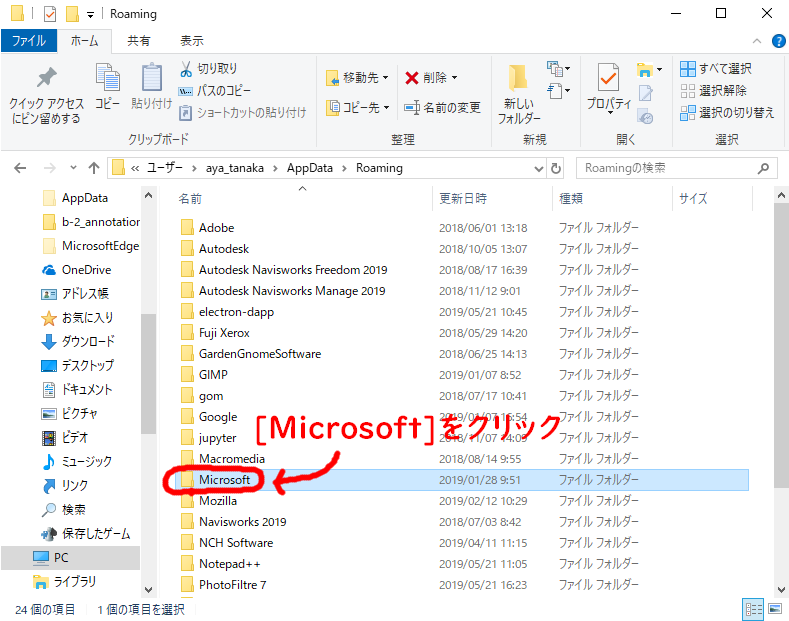Click the file list vertical scrollbar

781,345
